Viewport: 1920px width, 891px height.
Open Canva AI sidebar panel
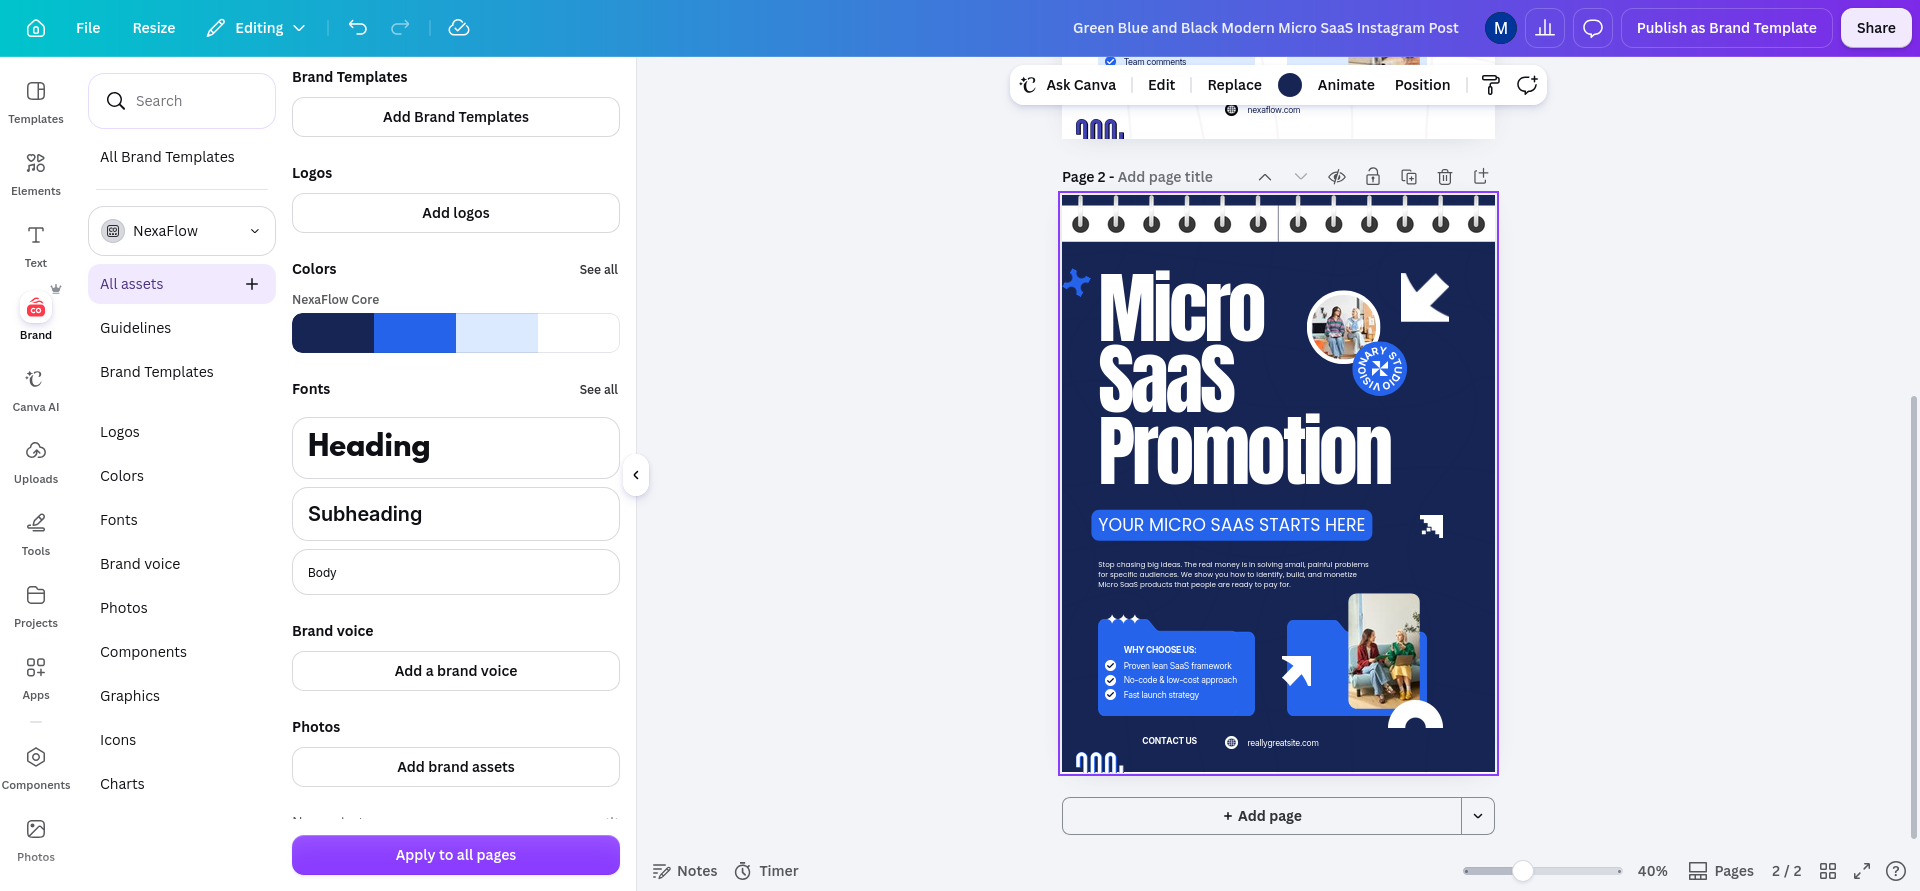[36, 390]
